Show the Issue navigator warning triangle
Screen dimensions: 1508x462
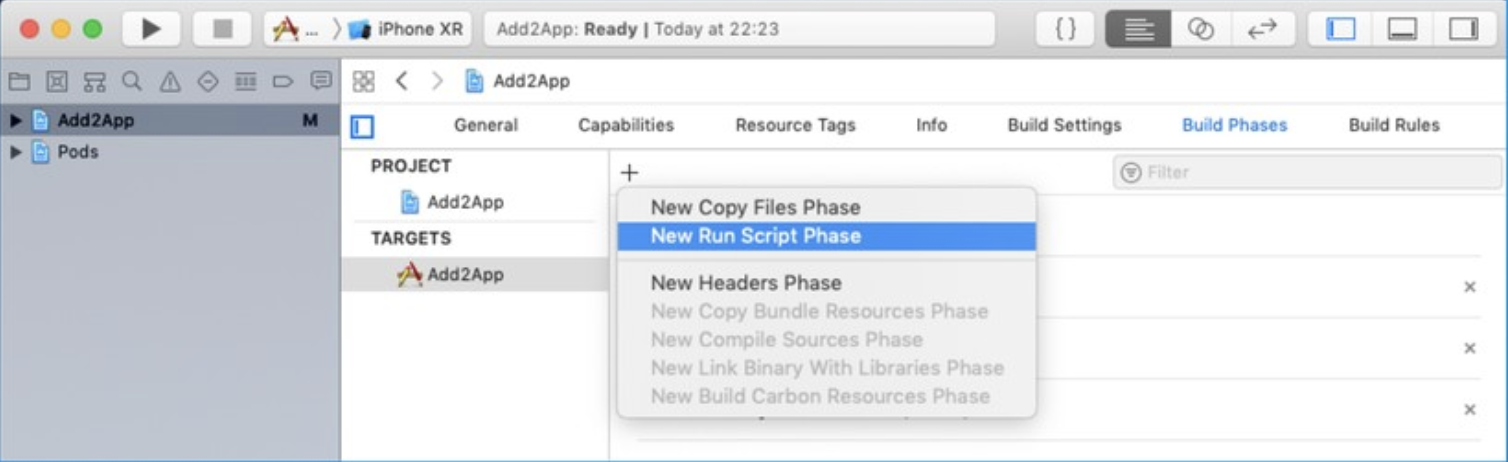(x=170, y=81)
